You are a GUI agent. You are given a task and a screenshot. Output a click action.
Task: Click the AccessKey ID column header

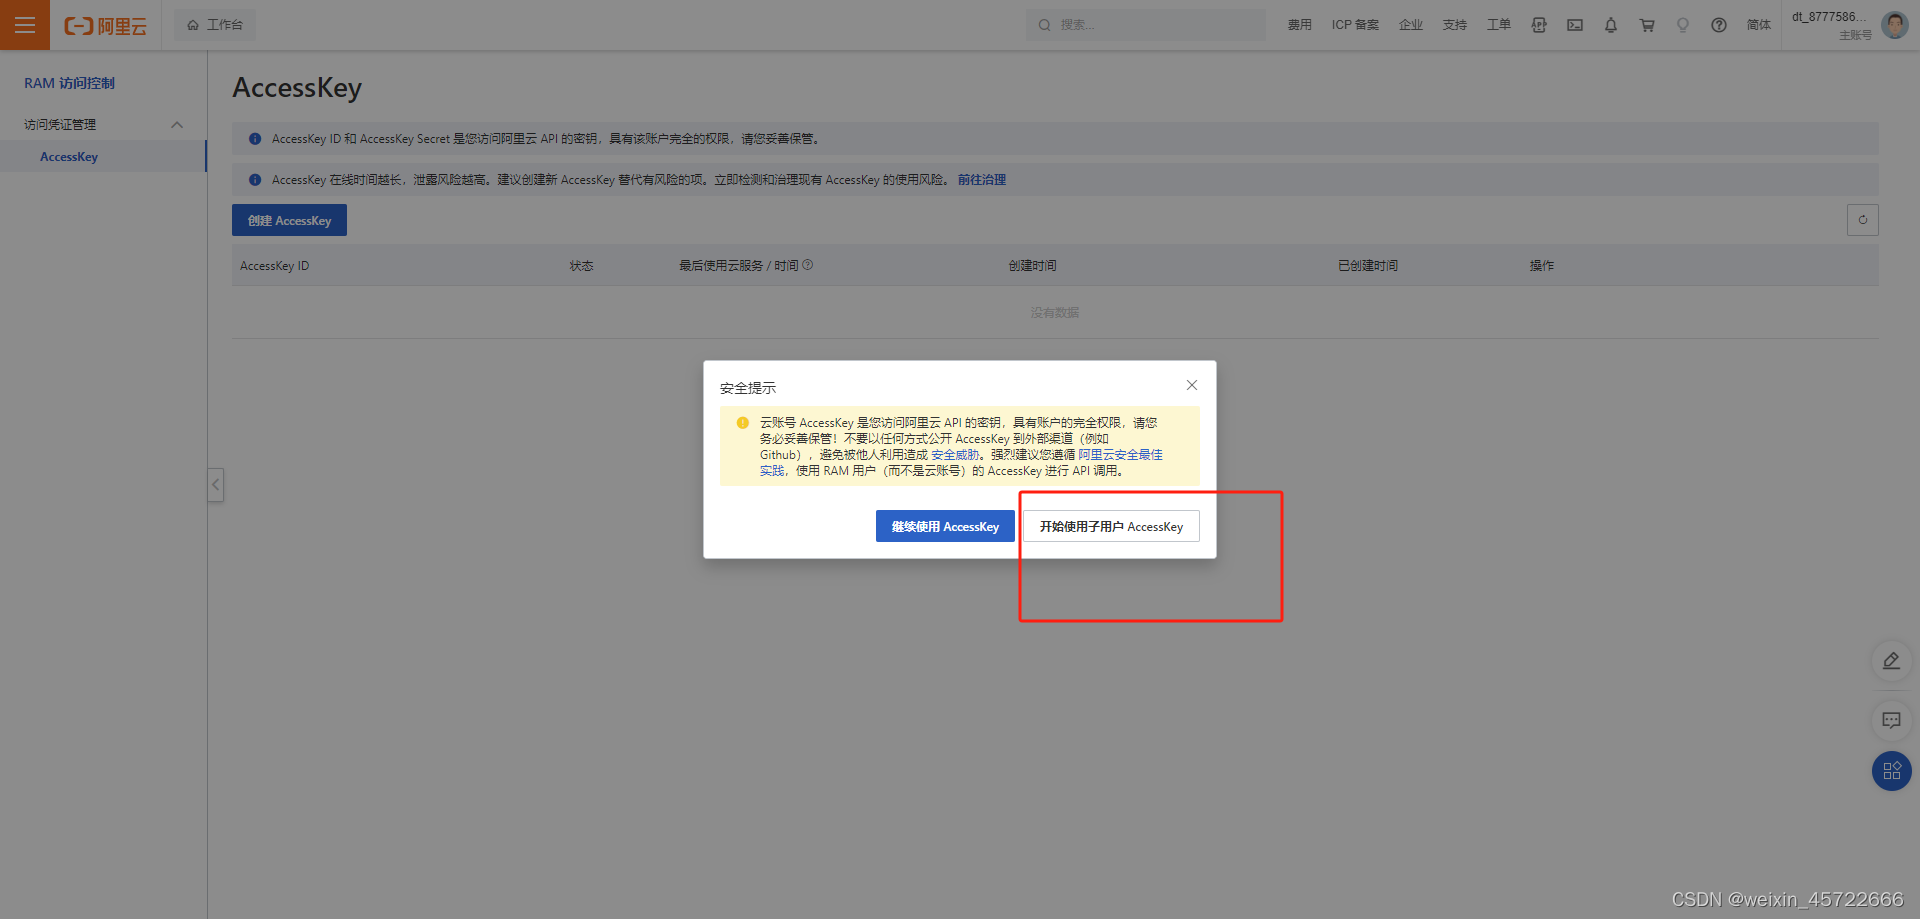coord(275,266)
